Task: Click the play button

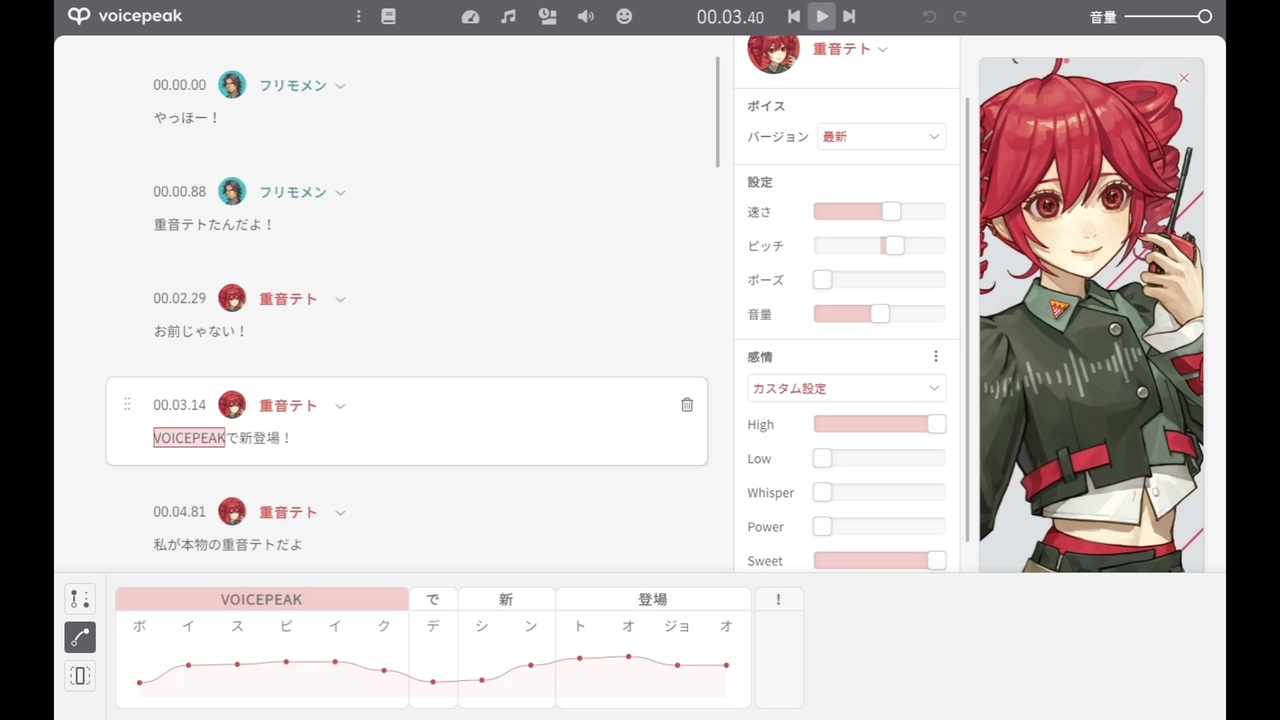Action: click(x=821, y=16)
